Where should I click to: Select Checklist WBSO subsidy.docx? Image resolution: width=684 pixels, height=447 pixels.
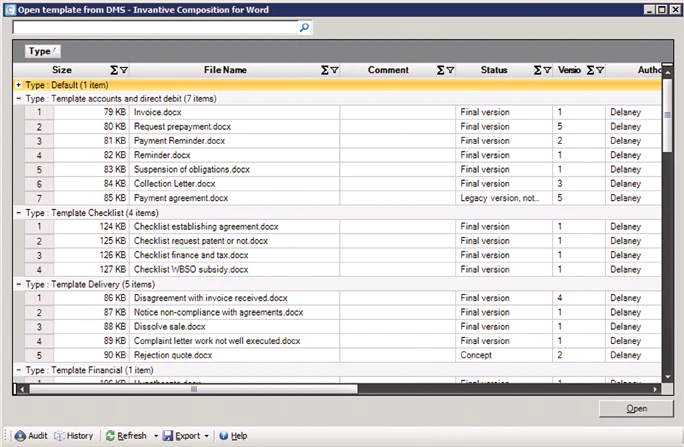pyautogui.click(x=191, y=270)
